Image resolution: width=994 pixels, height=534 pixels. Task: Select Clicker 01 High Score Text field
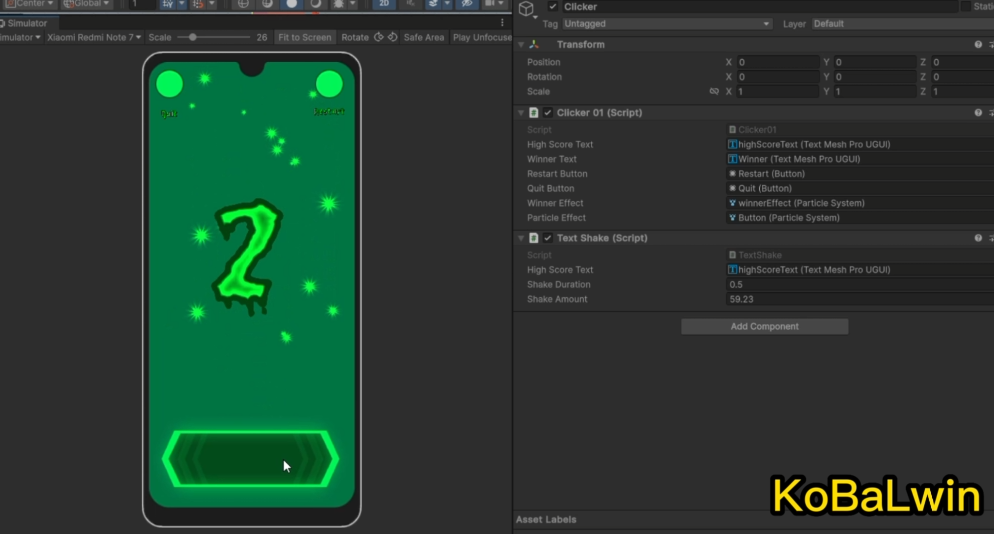[860, 144]
